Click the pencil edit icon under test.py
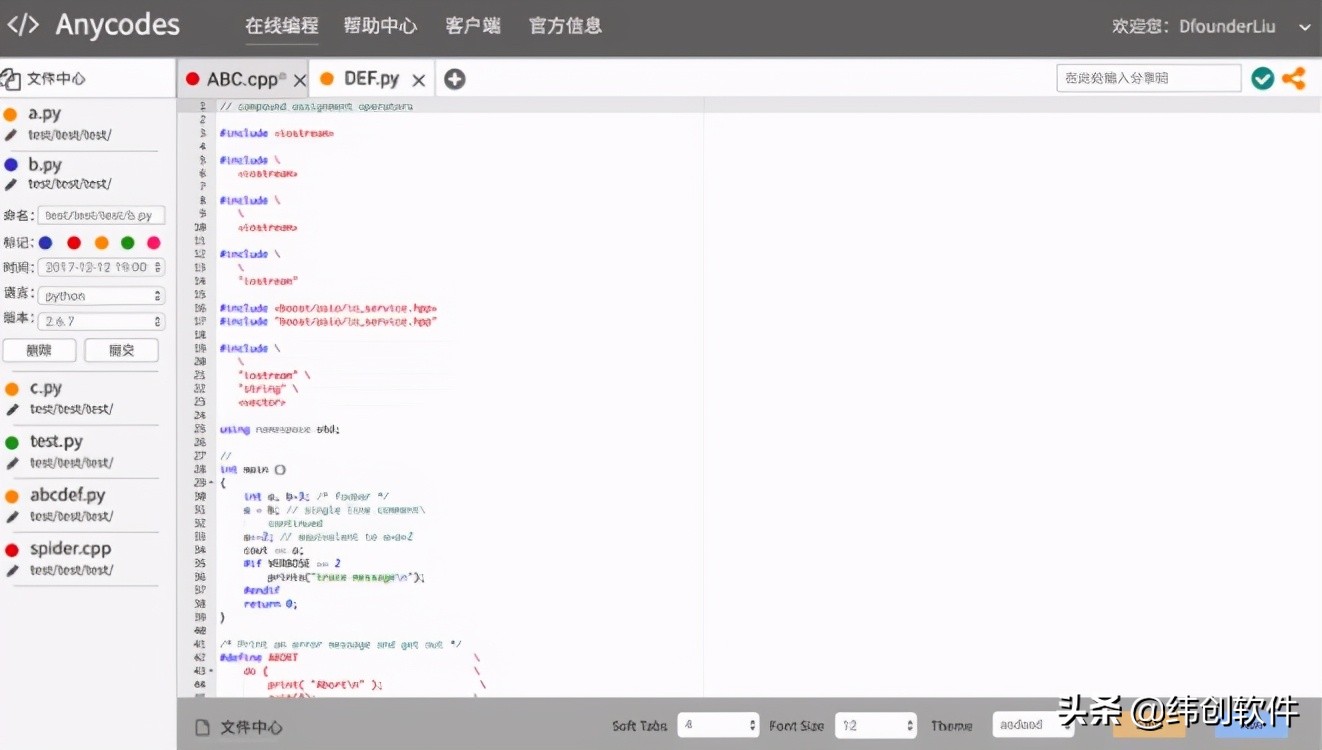 tap(12, 463)
